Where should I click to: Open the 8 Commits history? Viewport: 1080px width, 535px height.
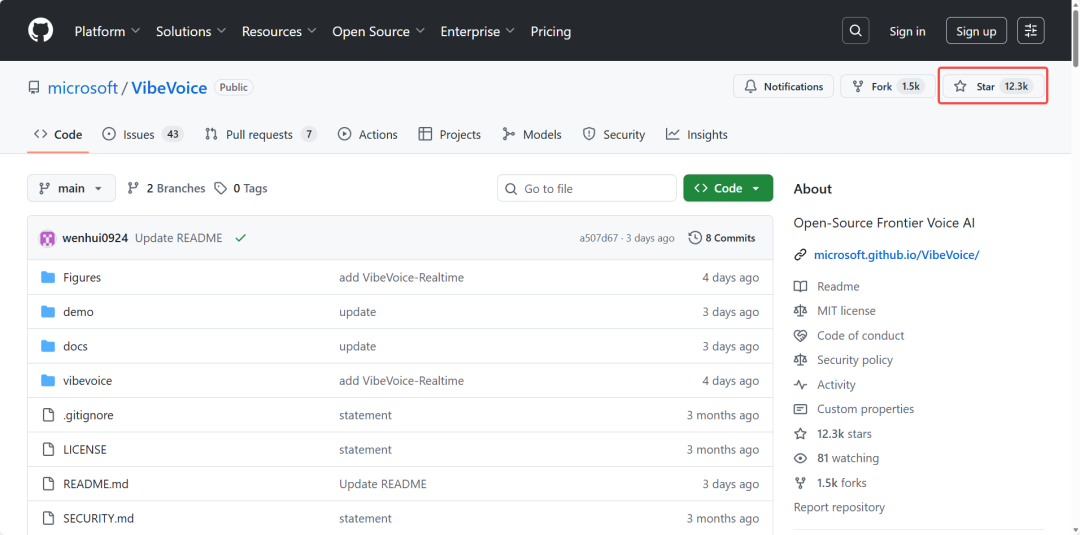pyautogui.click(x=722, y=238)
